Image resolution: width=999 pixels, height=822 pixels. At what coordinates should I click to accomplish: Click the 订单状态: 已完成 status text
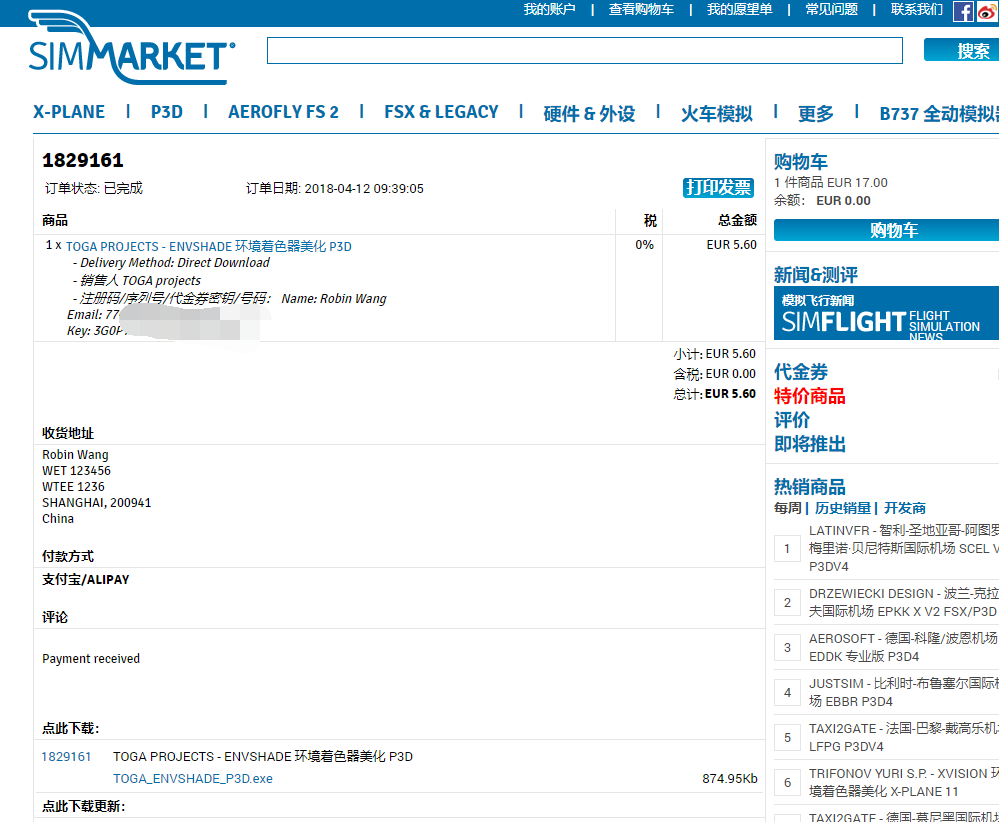(94, 188)
